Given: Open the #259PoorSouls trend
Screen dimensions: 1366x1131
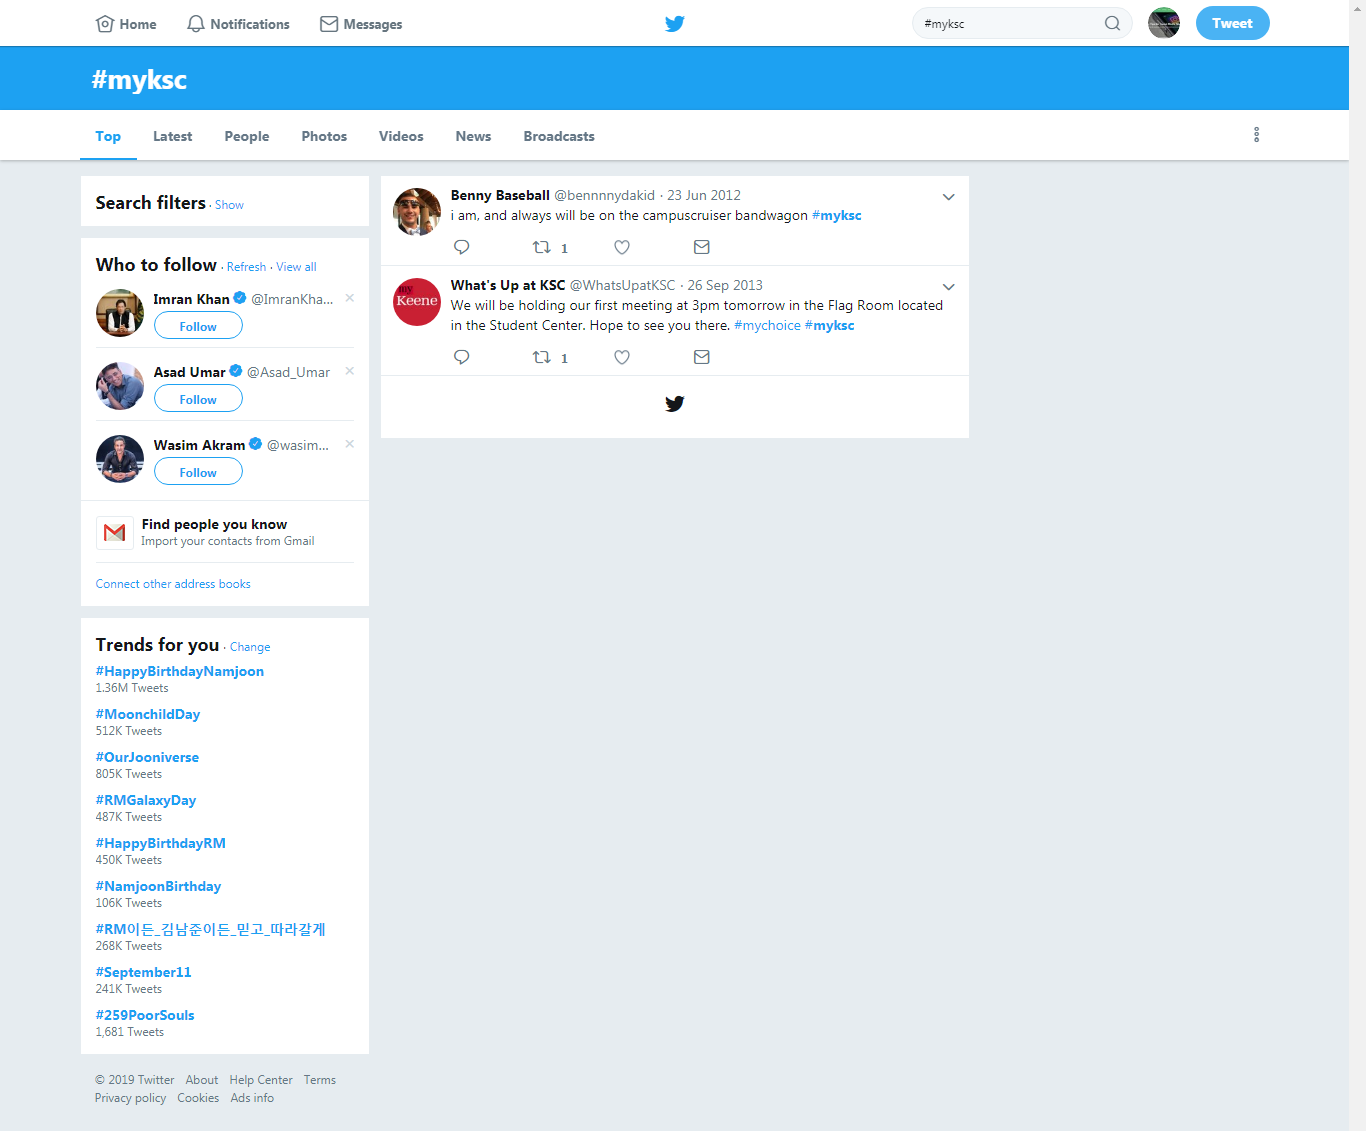Looking at the screenshot, I should (145, 1015).
